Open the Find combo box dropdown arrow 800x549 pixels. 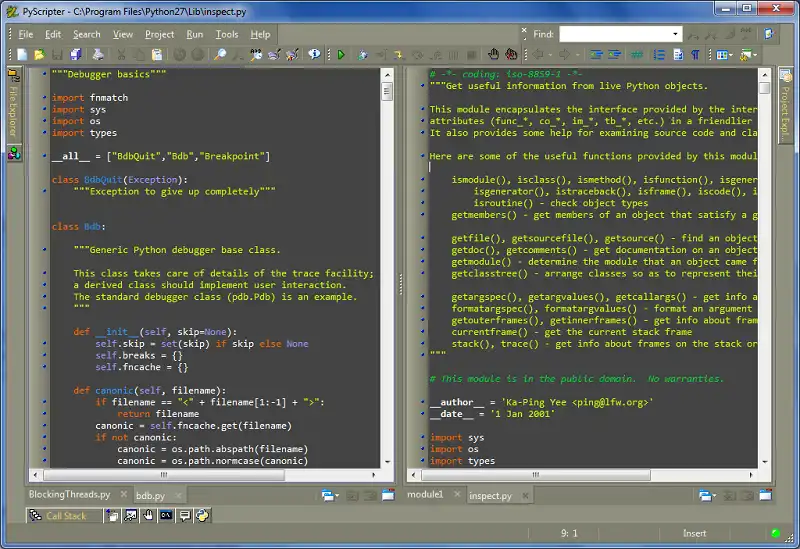coord(676,34)
